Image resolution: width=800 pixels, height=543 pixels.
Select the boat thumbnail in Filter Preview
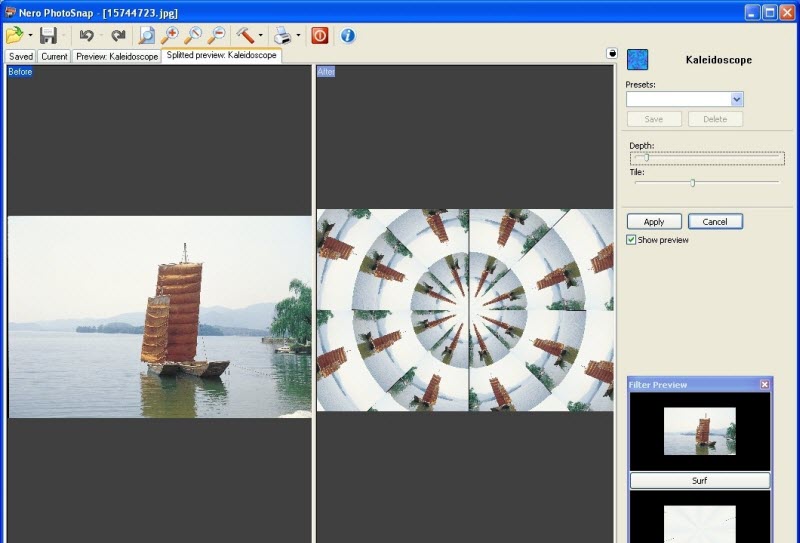tap(699, 431)
